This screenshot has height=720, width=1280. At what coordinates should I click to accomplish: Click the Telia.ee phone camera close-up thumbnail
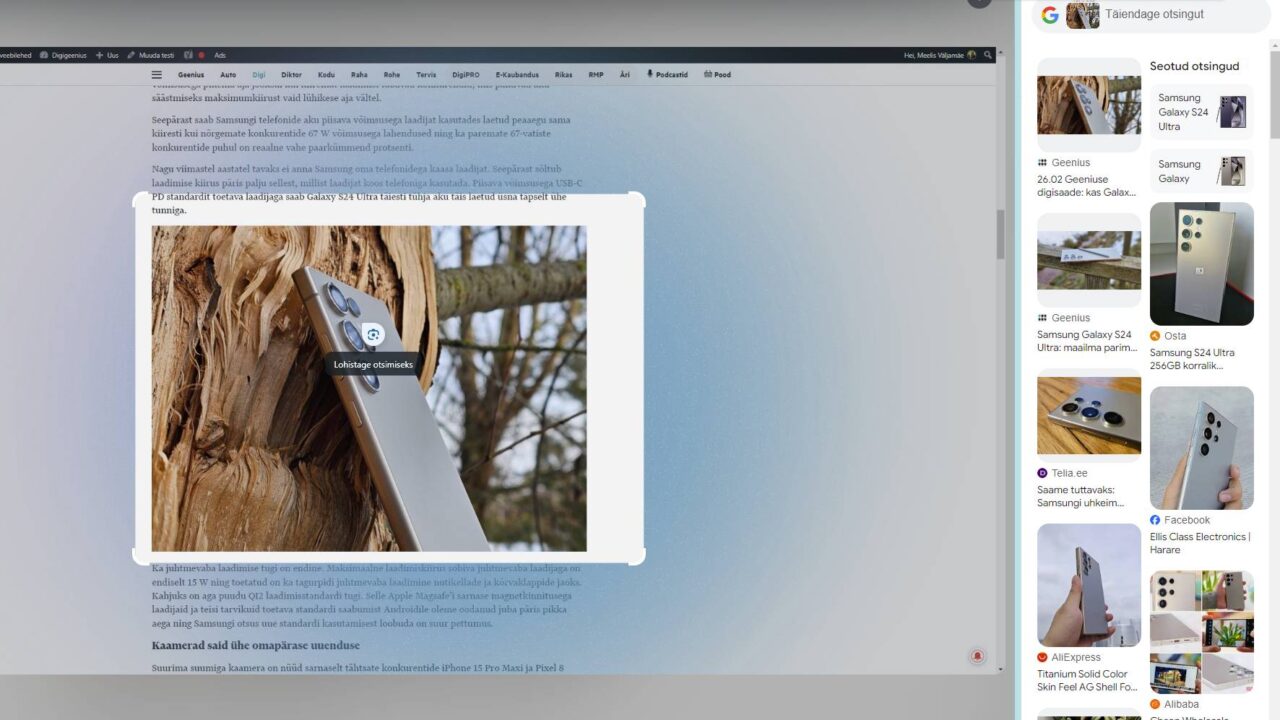click(x=1089, y=415)
